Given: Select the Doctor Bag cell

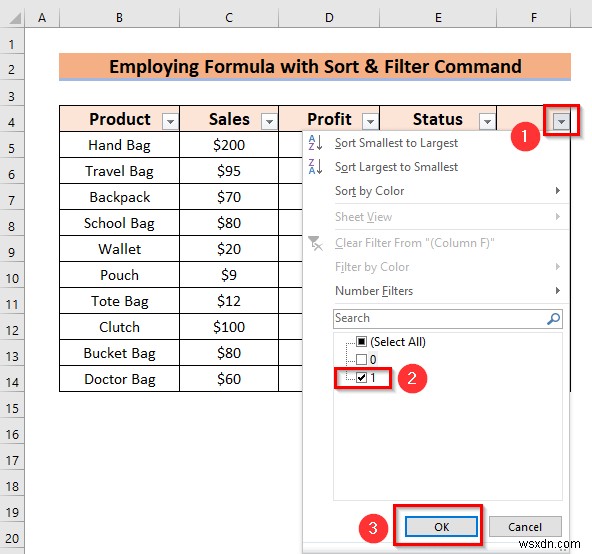Looking at the screenshot, I should 119,379.
